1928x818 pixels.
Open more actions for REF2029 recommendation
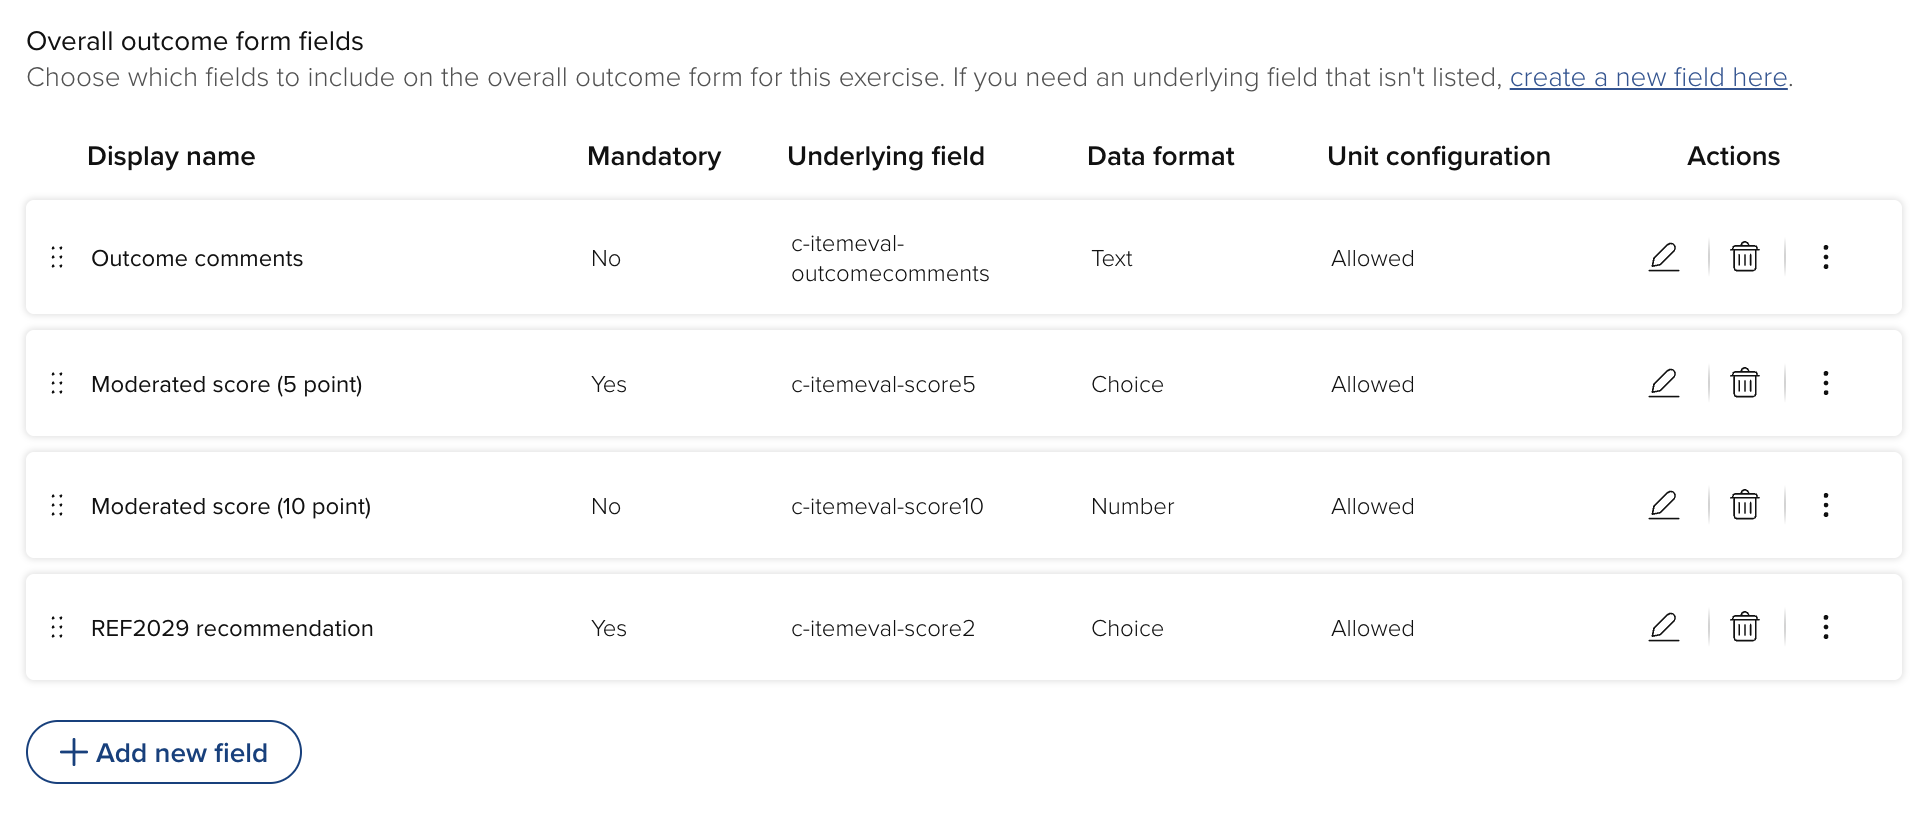coord(1826,627)
